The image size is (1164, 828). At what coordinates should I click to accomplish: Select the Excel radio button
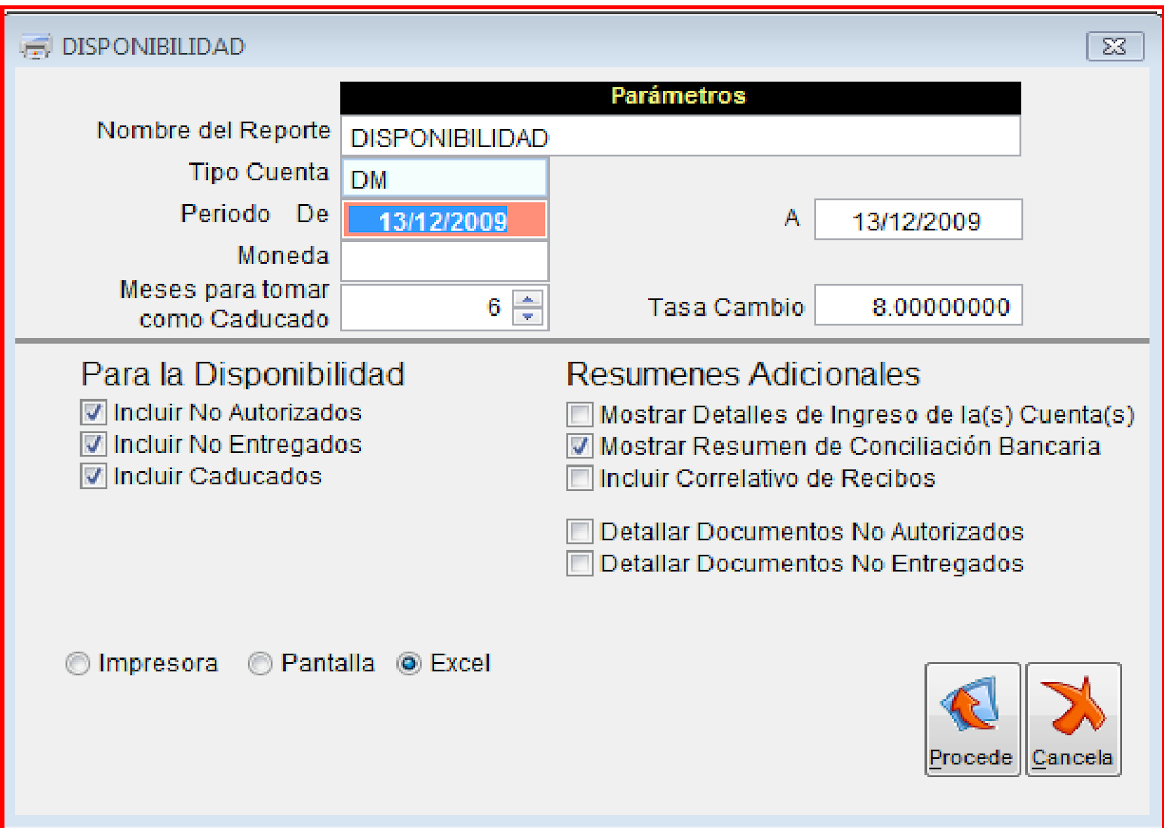409,664
